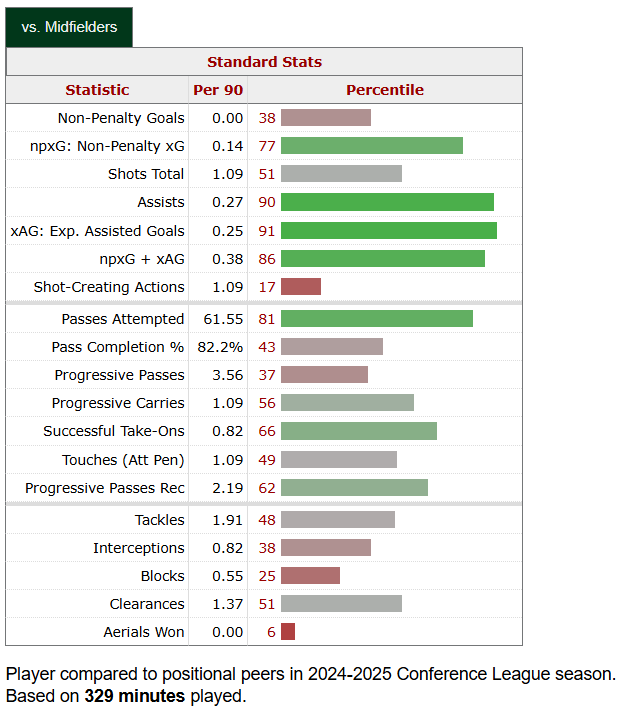Click the Assists percentile bar
Viewport: 629px width, 708px height.
tap(387, 202)
